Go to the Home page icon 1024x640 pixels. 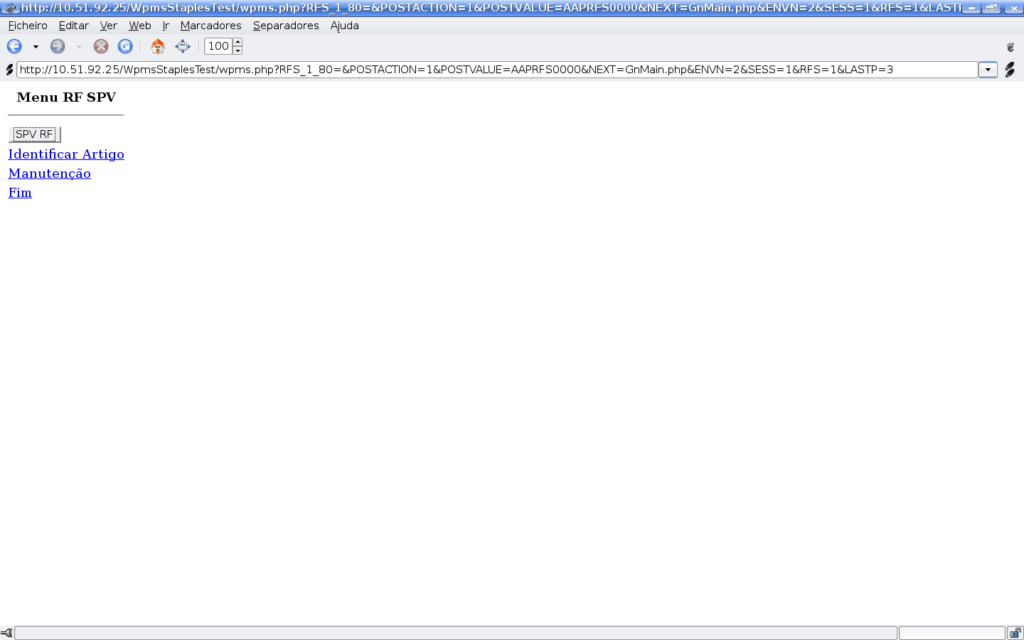(157, 46)
